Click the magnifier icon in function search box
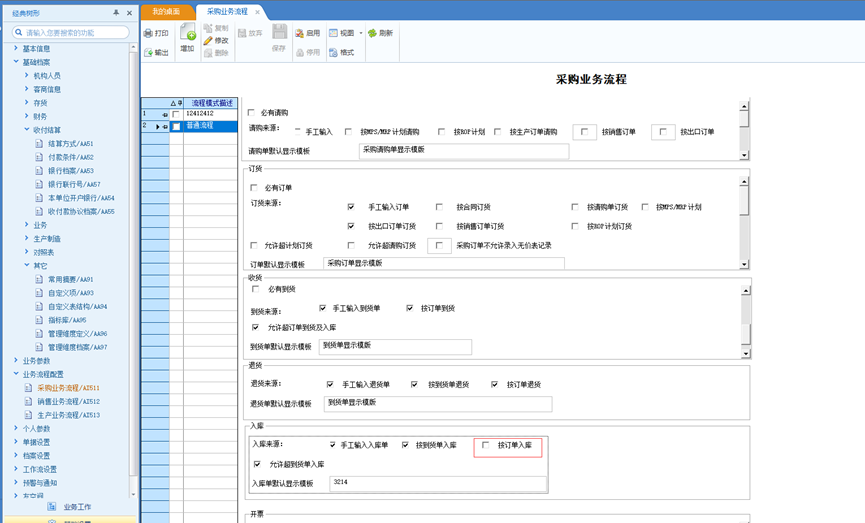865x523 pixels. (x=19, y=33)
